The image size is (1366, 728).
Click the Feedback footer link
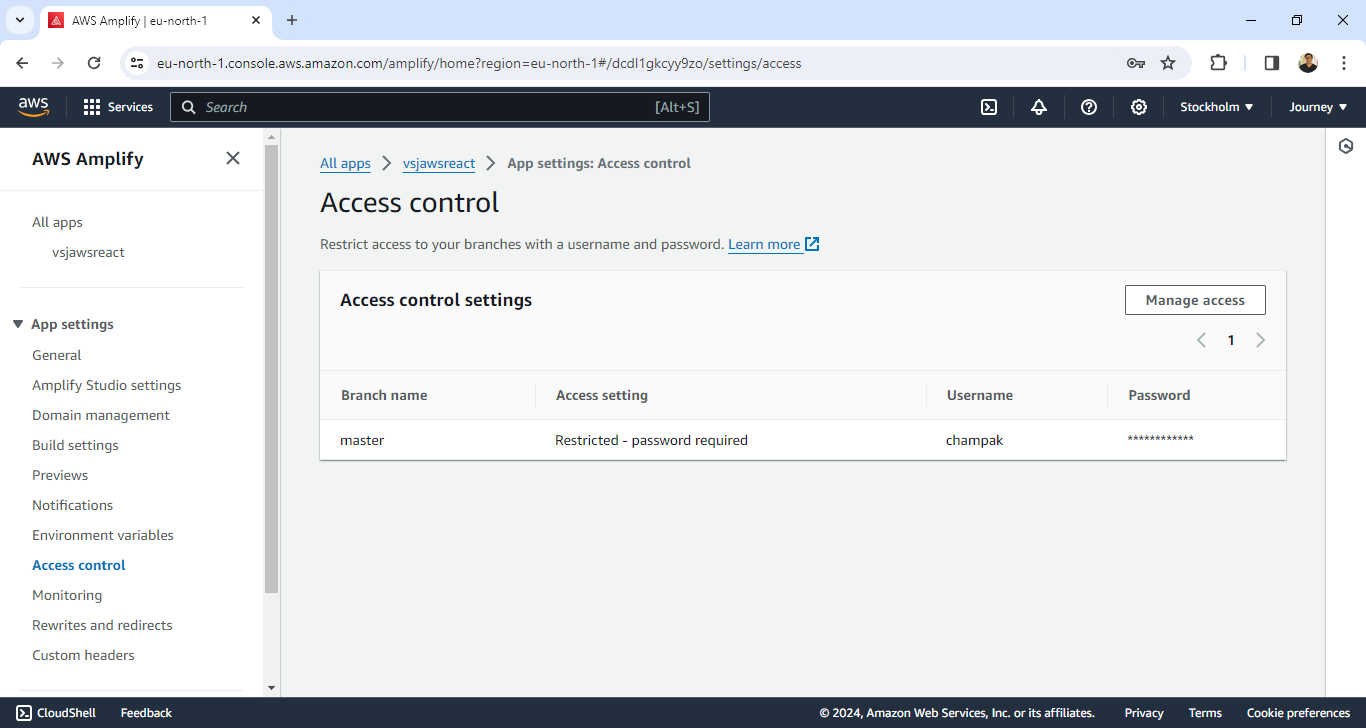coord(146,713)
